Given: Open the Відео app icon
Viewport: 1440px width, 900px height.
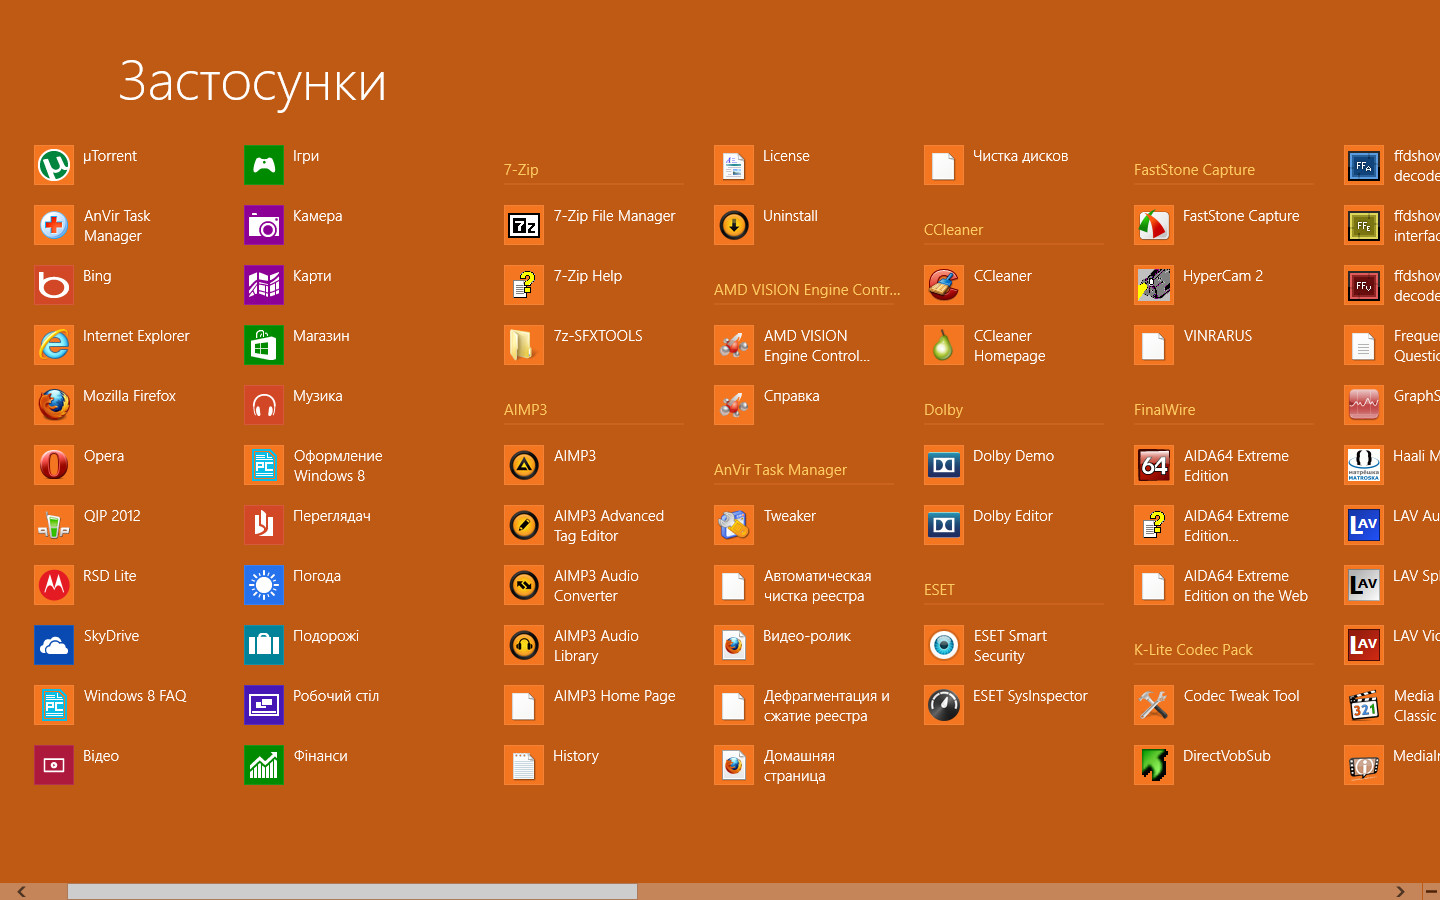Looking at the screenshot, I should pyautogui.click(x=54, y=765).
